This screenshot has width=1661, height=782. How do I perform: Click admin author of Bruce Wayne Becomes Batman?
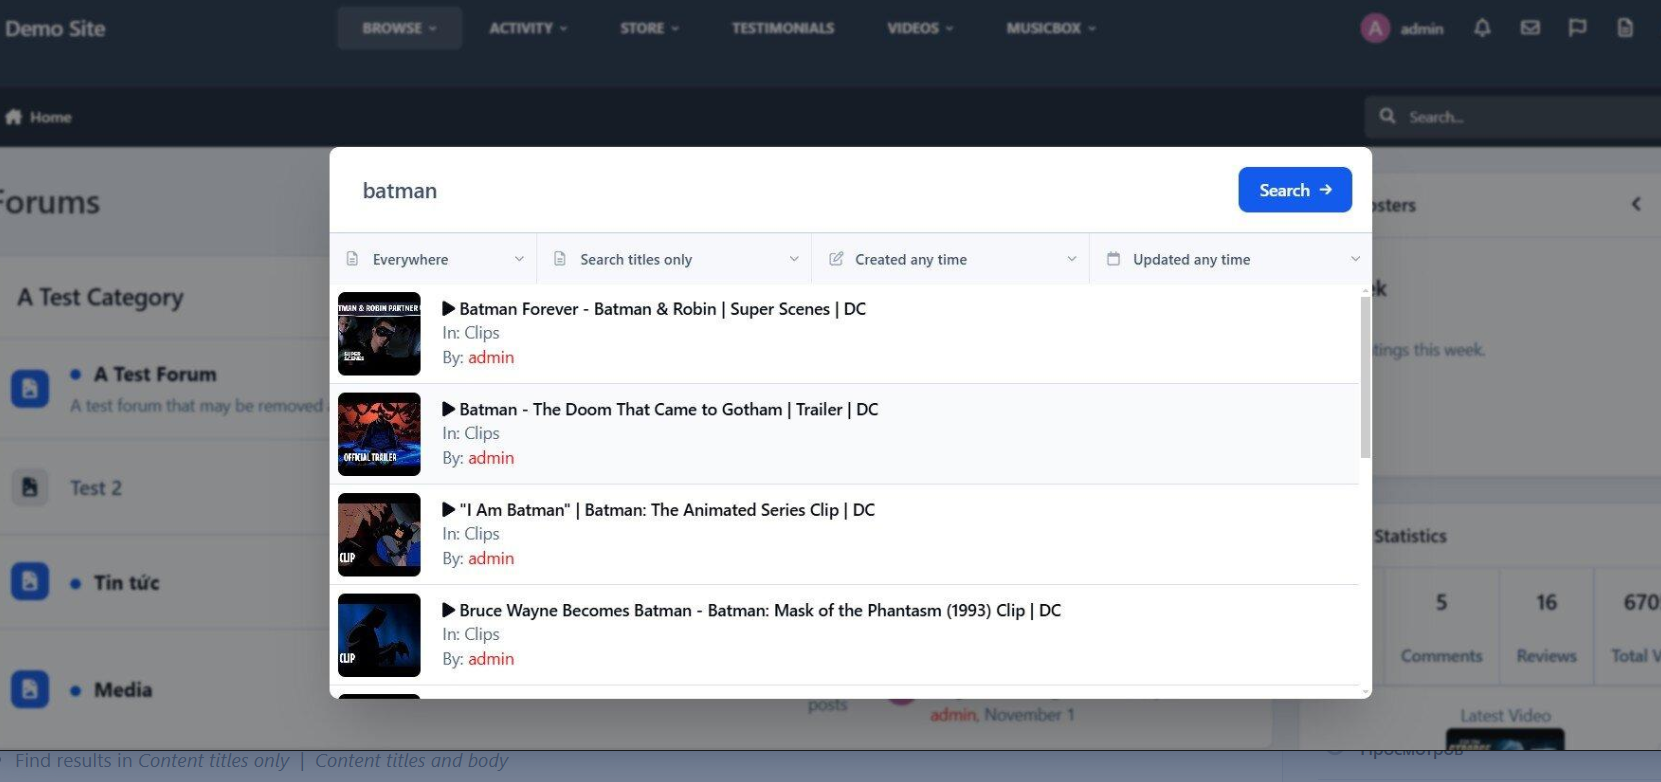(x=491, y=659)
